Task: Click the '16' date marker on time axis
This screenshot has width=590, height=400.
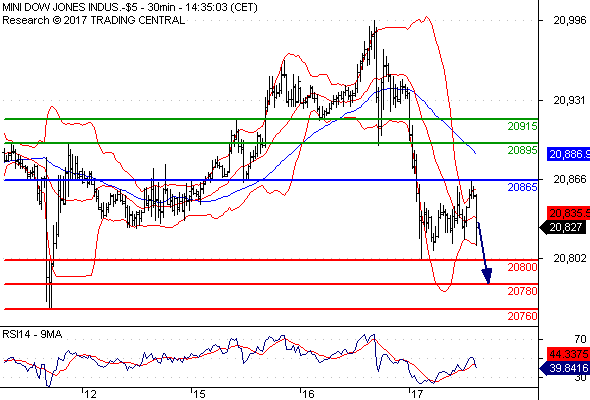Action: coord(308,394)
